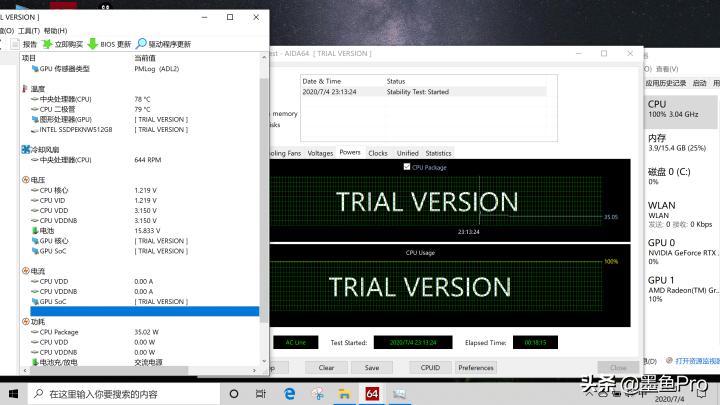
Task: Open the 工具(T) menu
Action: point(28,31)
